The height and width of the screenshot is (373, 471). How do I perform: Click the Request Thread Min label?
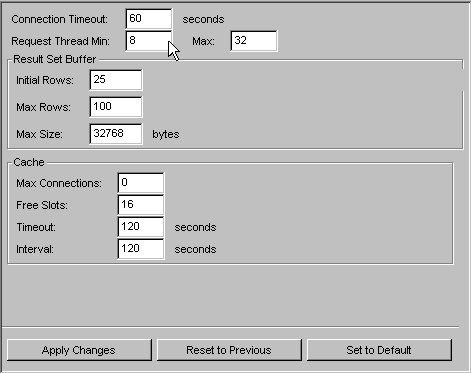[60, 41]
